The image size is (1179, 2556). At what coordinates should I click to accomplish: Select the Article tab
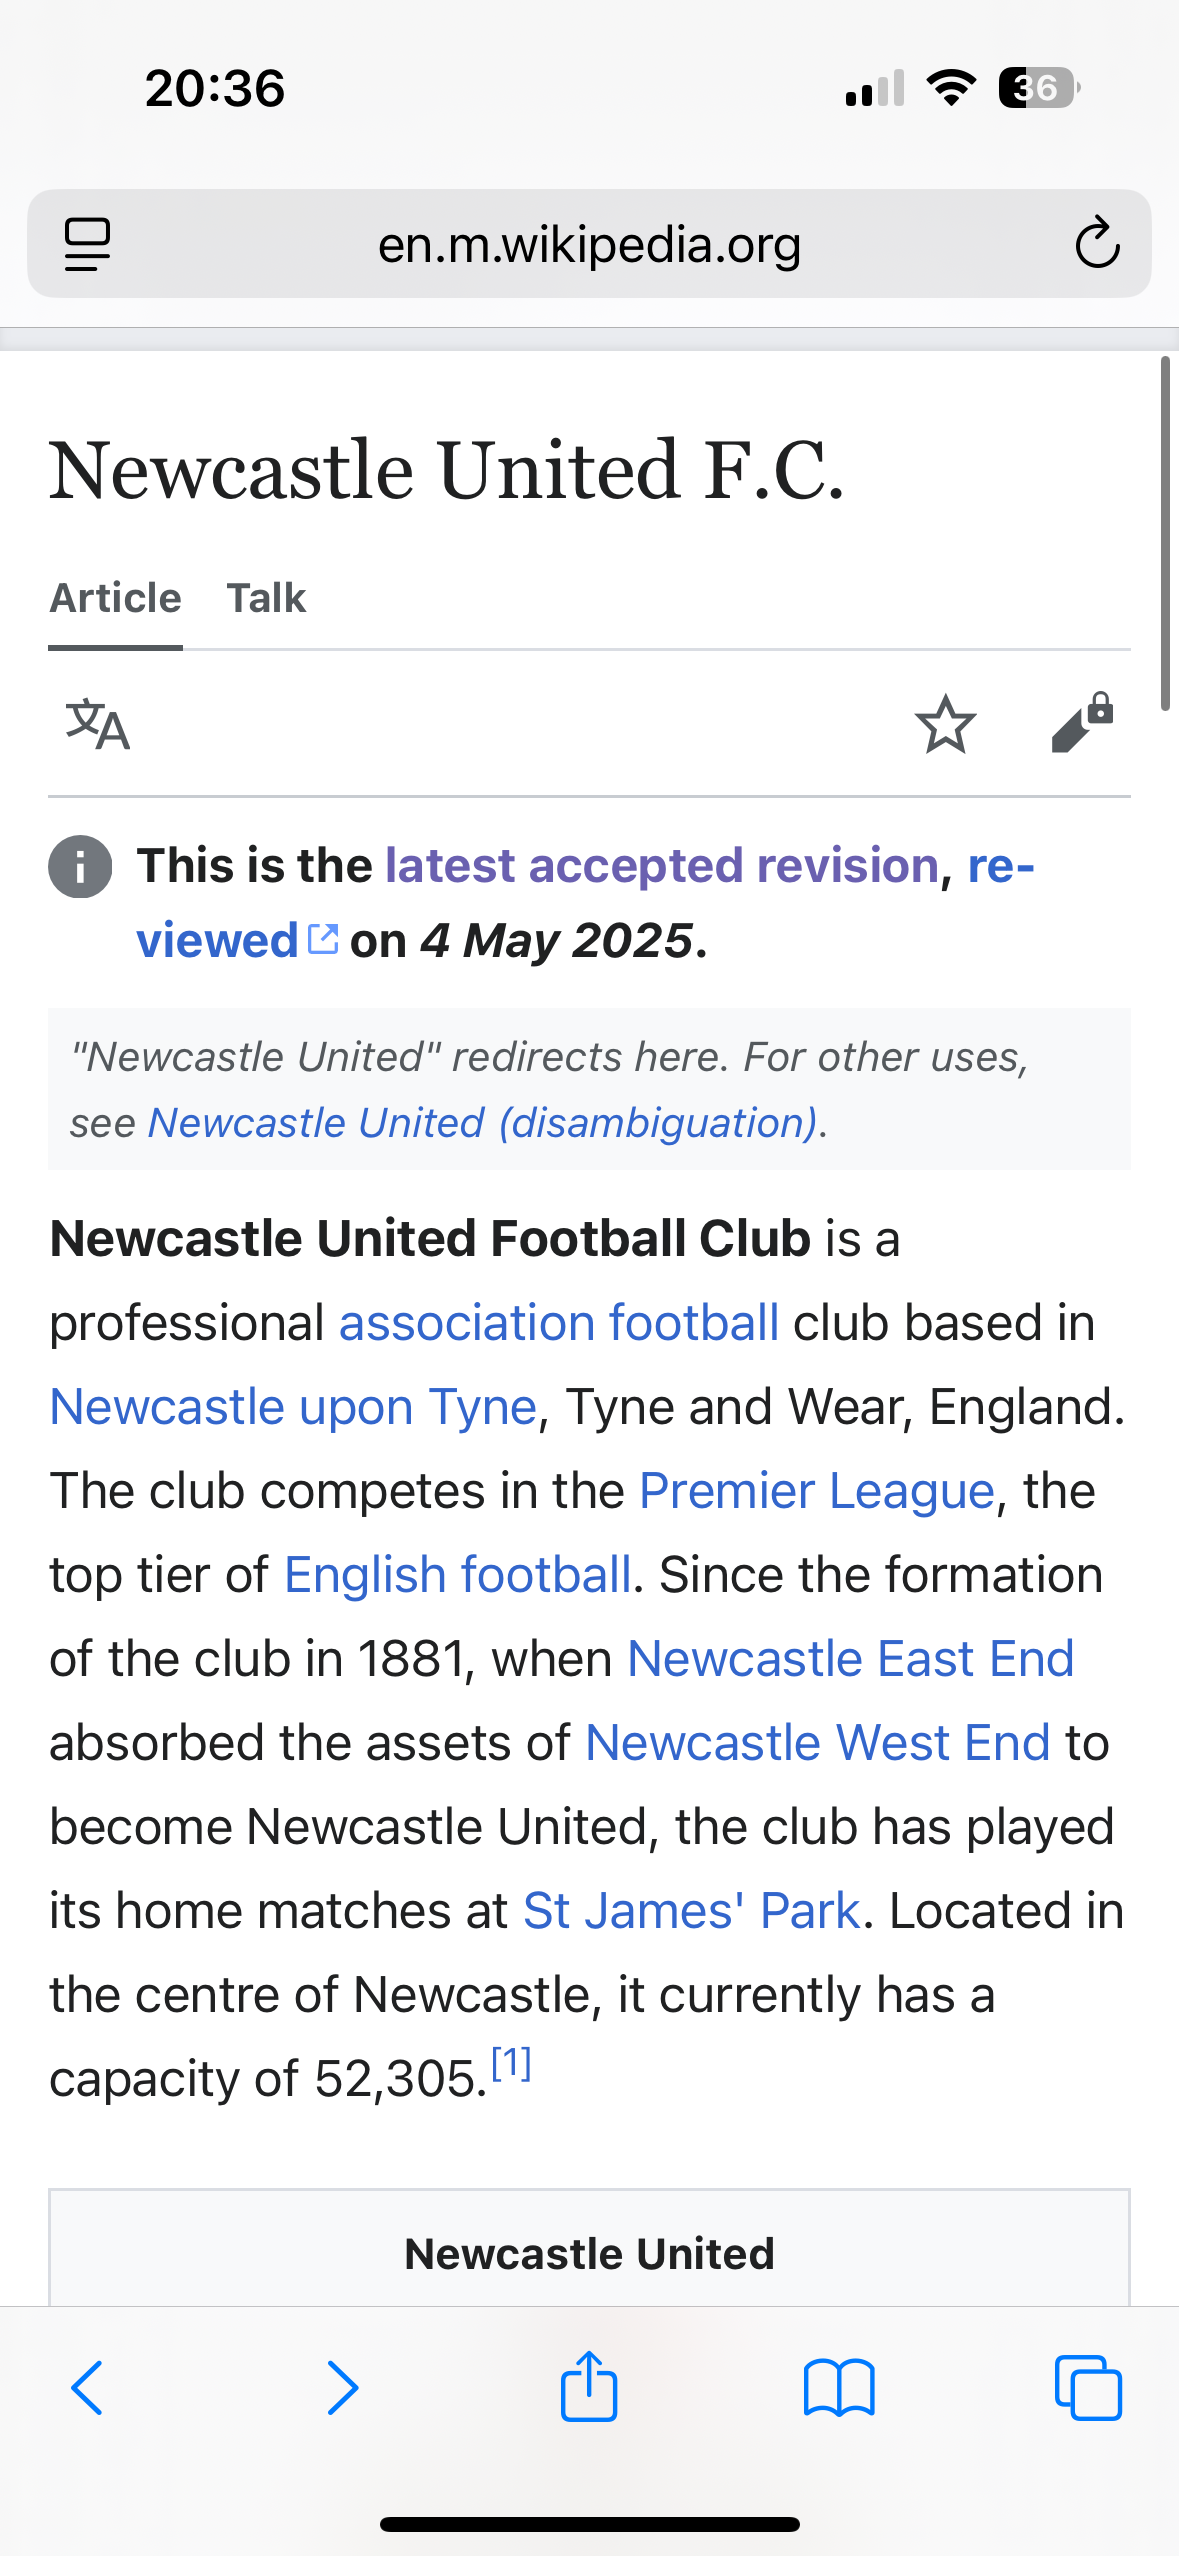116,598
